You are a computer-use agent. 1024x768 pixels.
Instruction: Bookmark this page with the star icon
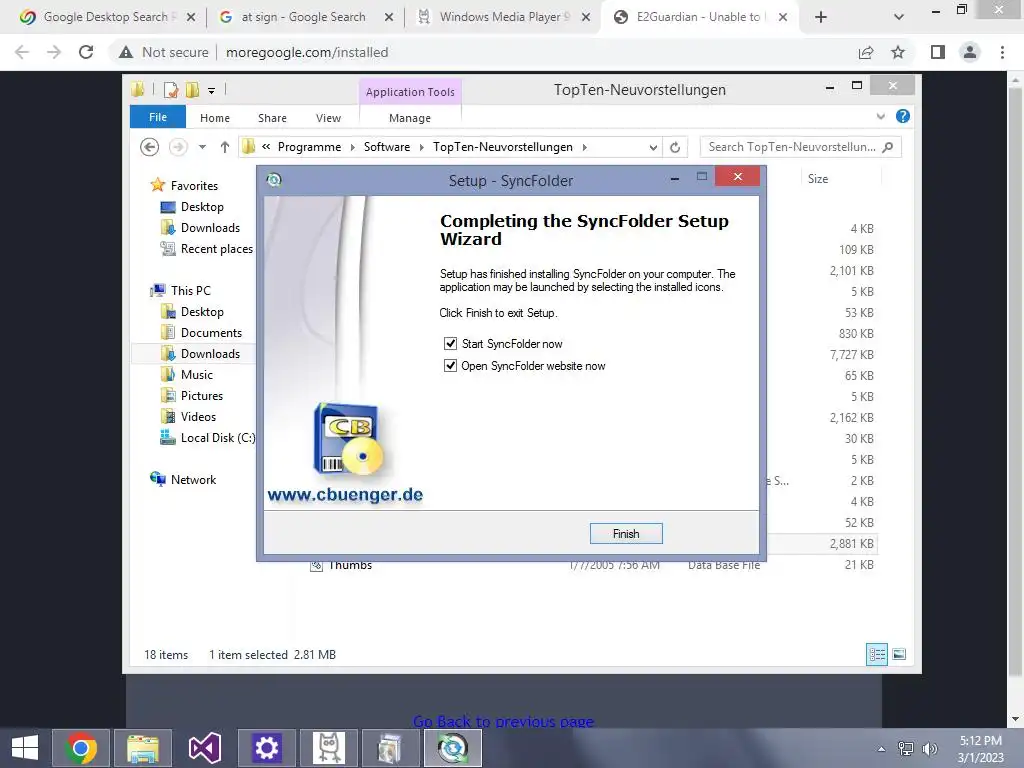tap(898, 52)
